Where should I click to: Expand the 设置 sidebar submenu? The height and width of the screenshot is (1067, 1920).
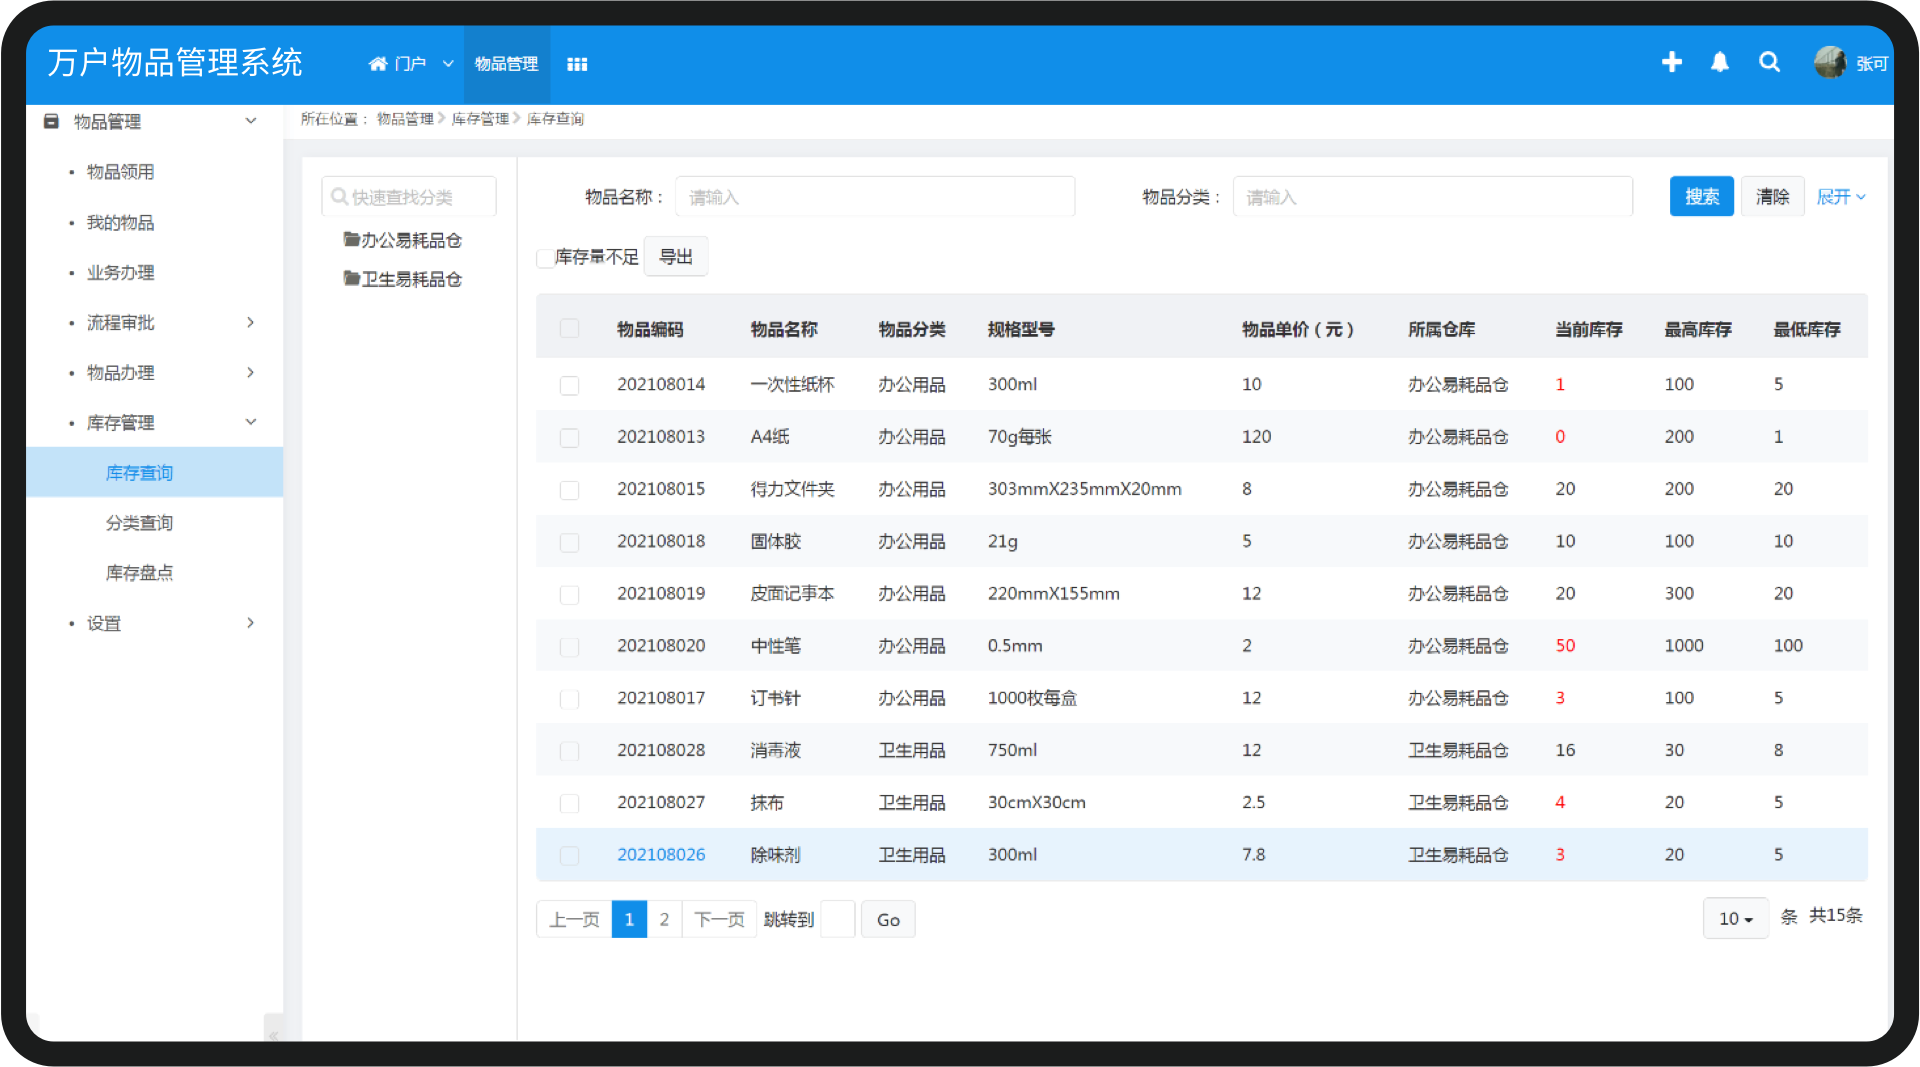coord(251,623)
